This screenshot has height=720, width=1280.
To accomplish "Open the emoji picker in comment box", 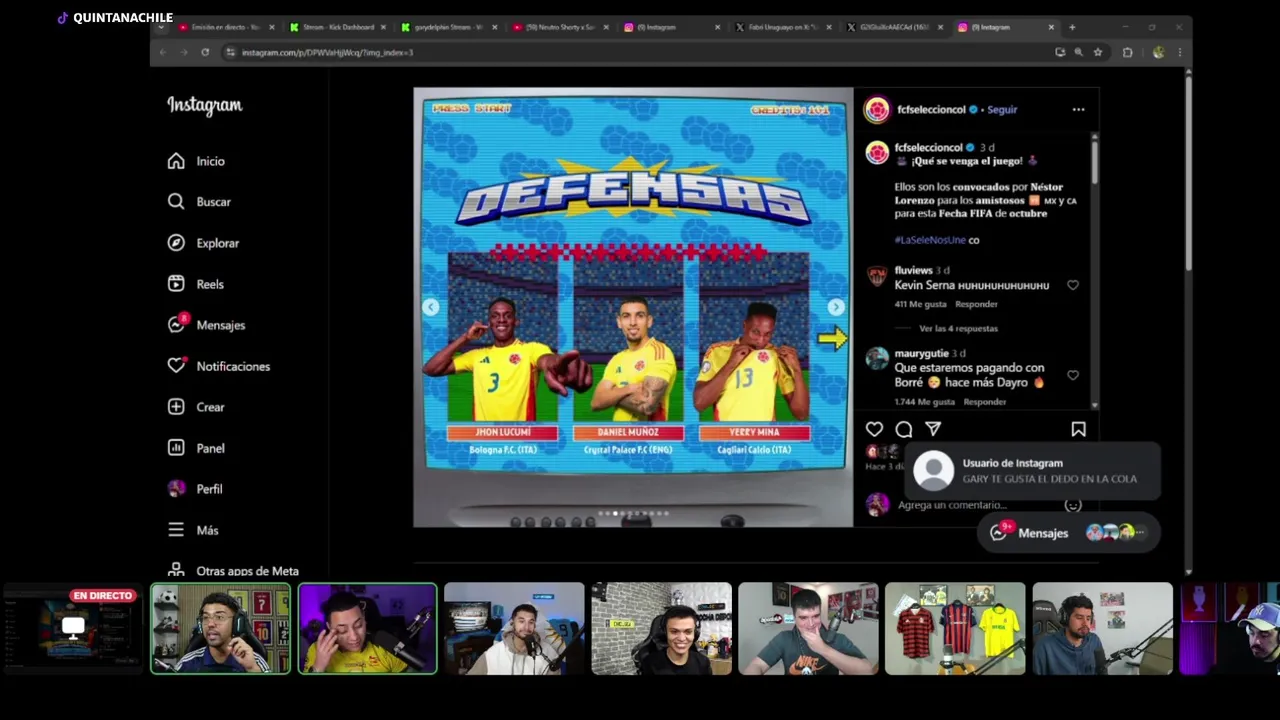I will 1073,505.
